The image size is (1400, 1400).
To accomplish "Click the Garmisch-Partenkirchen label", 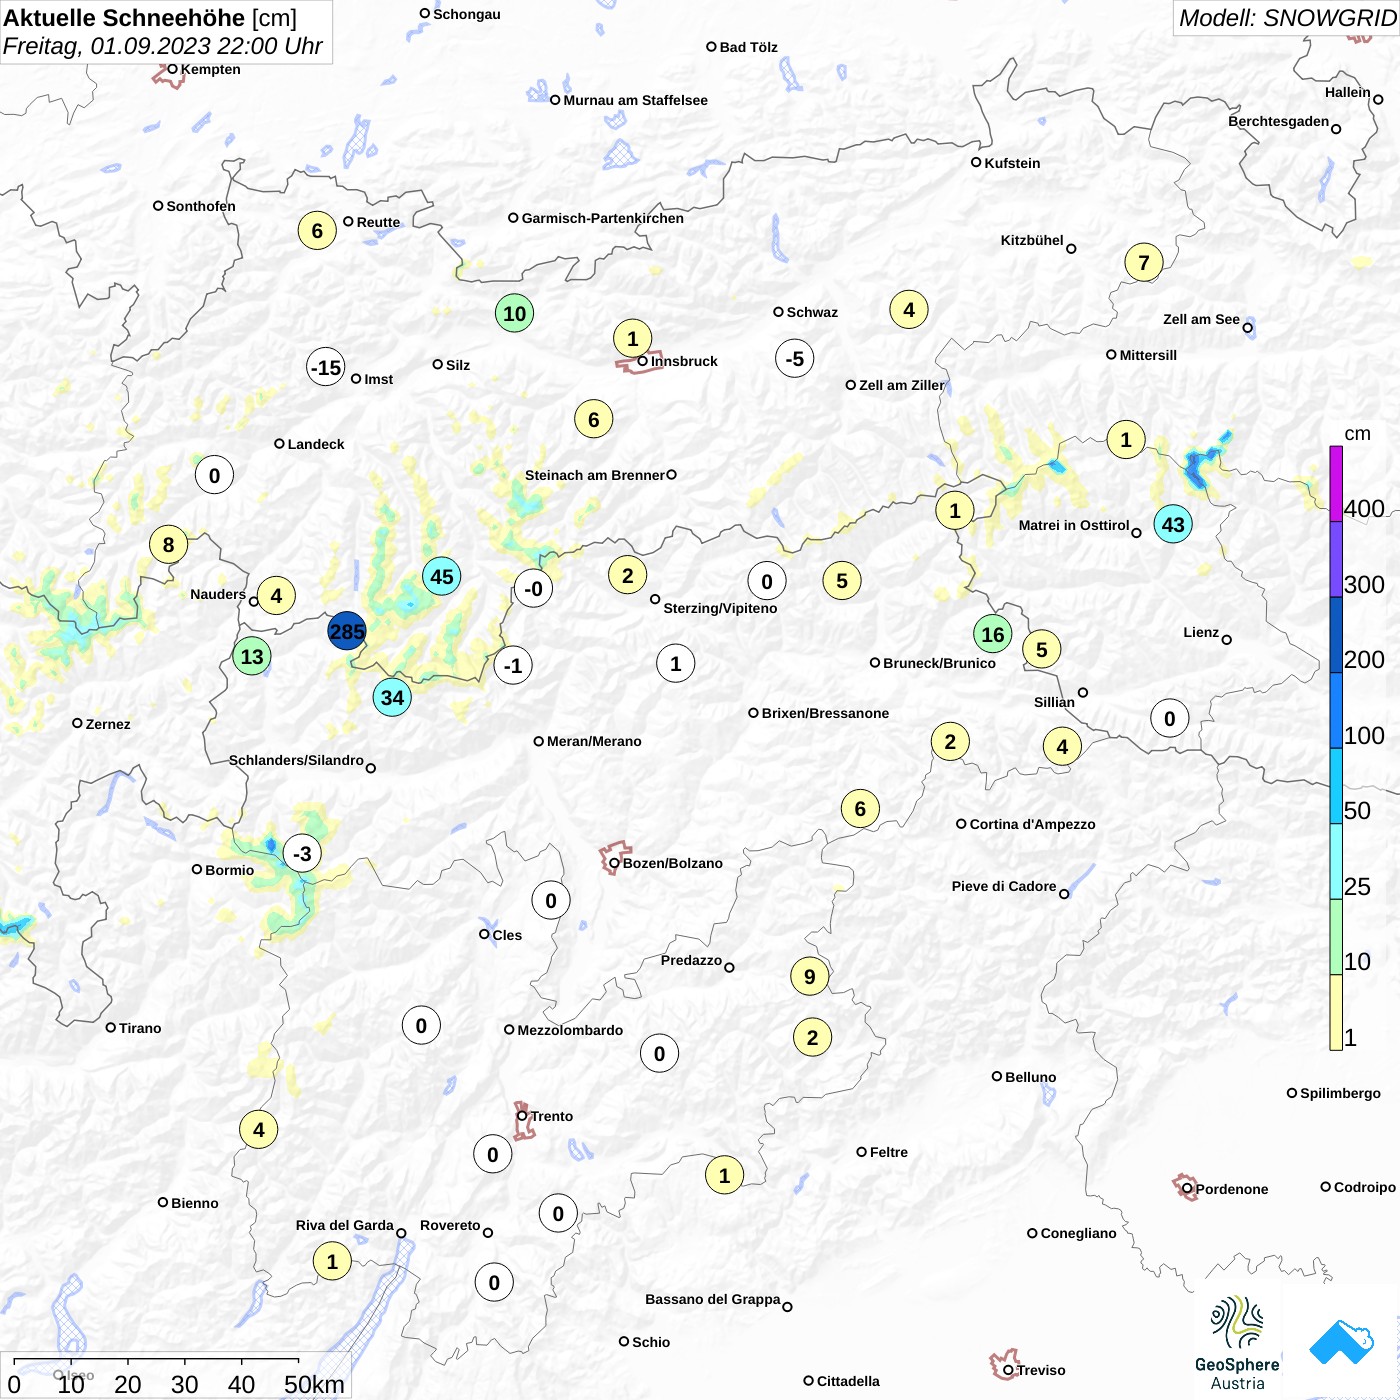I will pos(603,218).
